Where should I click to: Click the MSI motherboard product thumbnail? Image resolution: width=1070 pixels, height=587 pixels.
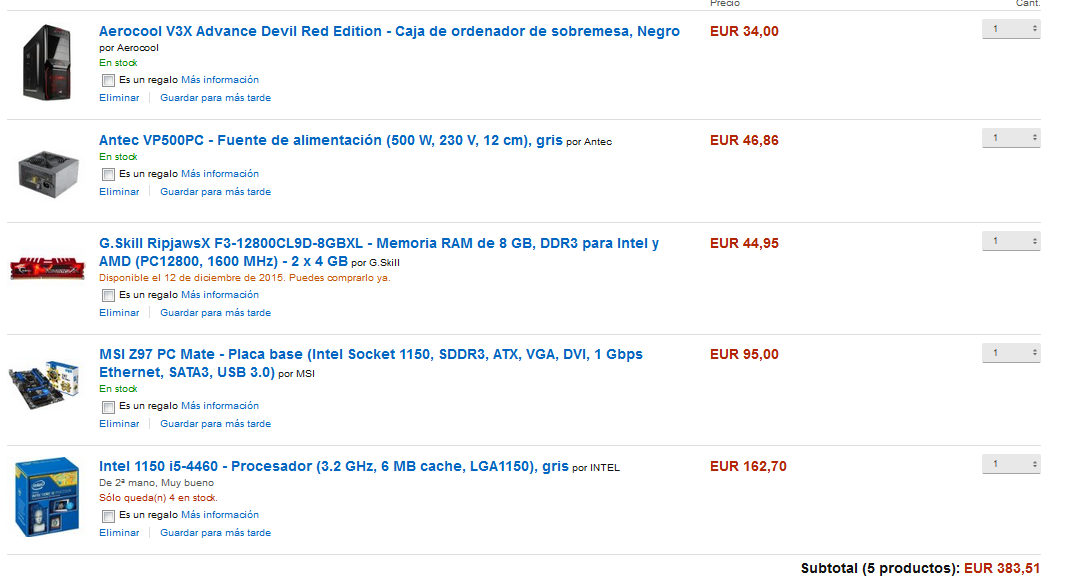pyautogui.click(x=44, y=385)
